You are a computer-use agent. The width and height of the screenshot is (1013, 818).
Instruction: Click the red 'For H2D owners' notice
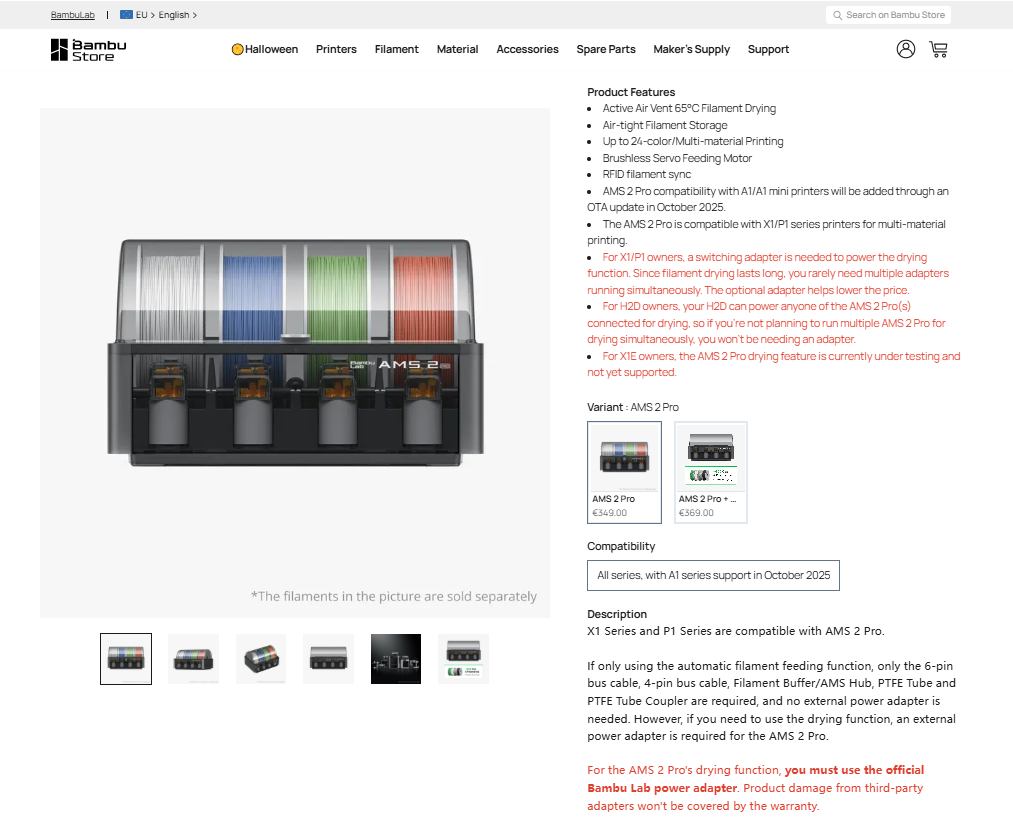coord(766,322)
